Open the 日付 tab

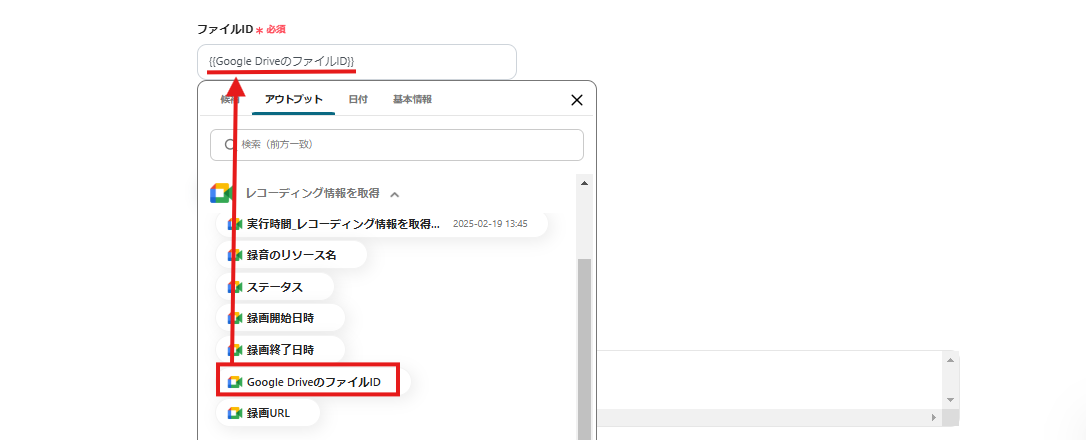tap(358, 99)
